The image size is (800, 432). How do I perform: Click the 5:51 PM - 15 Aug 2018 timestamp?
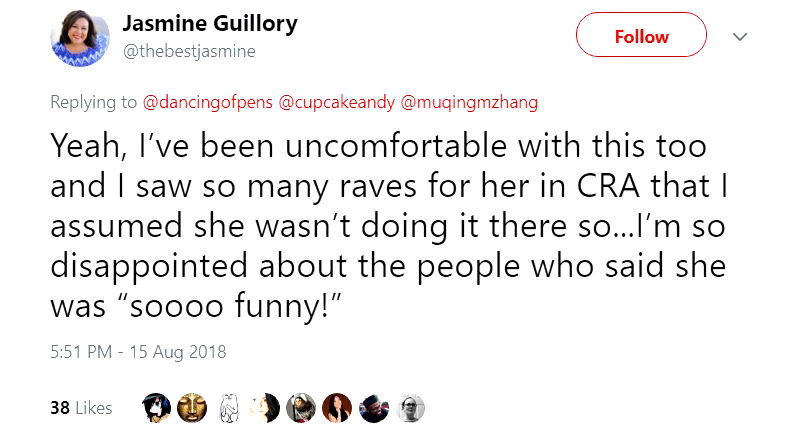pos(139,351)
